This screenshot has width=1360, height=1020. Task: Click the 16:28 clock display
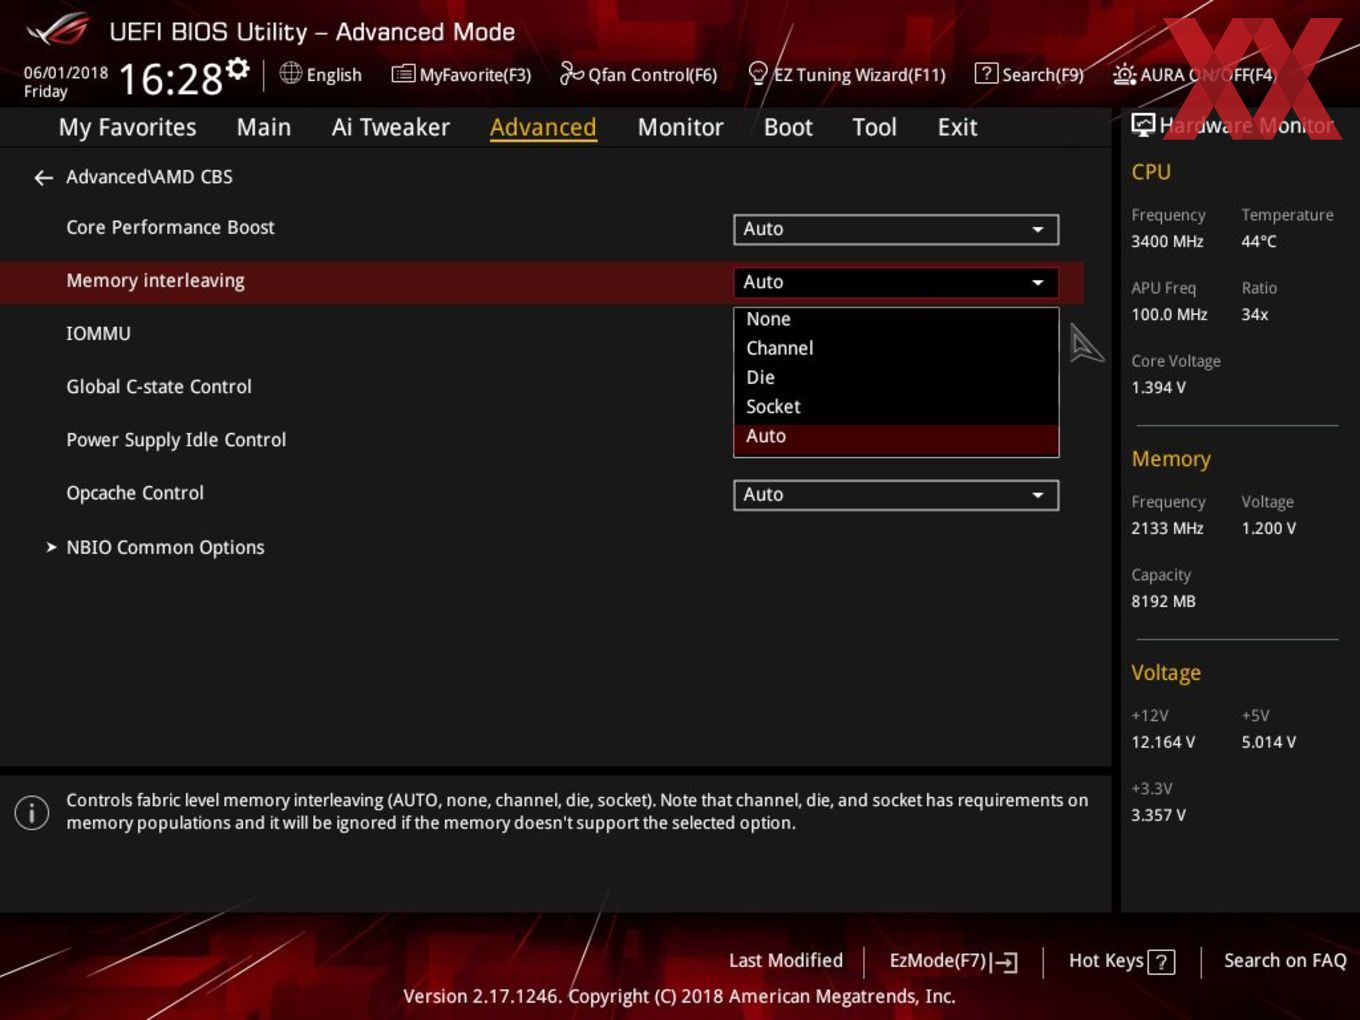[x=171, y=78]
